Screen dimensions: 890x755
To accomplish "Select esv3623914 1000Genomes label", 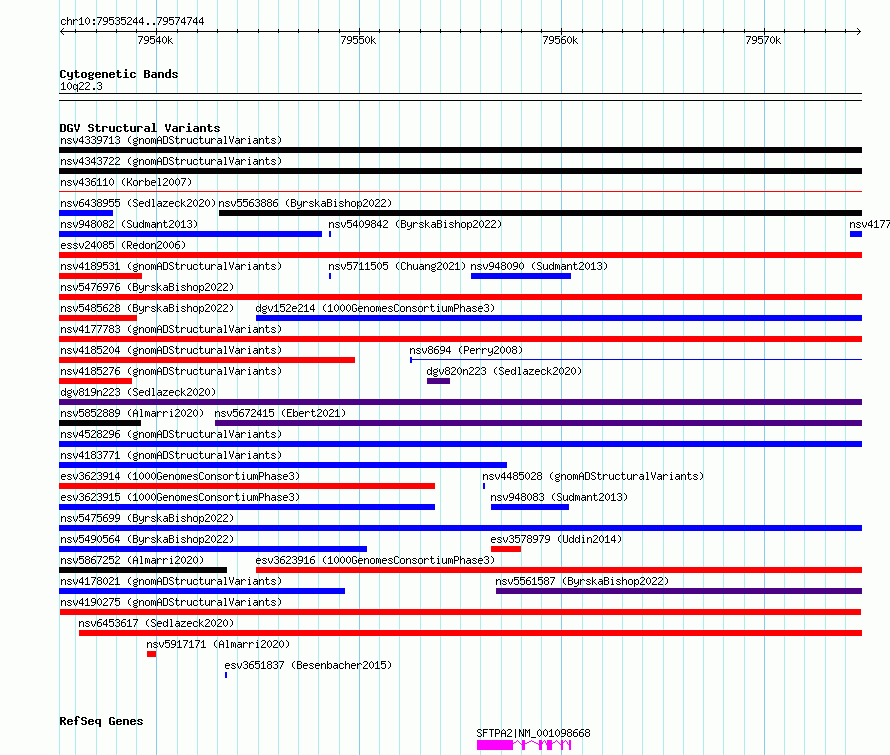I will point(180,476).
